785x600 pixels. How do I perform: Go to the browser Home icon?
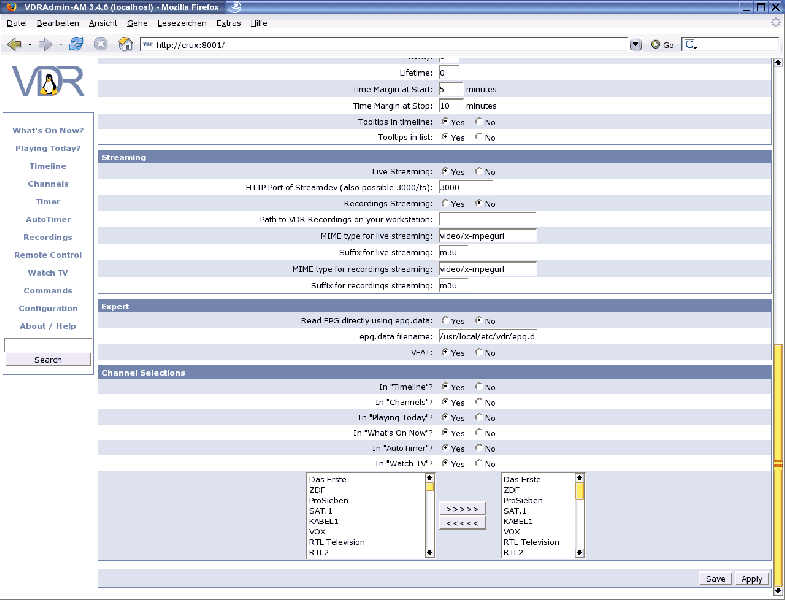click(x=125, y=44)
